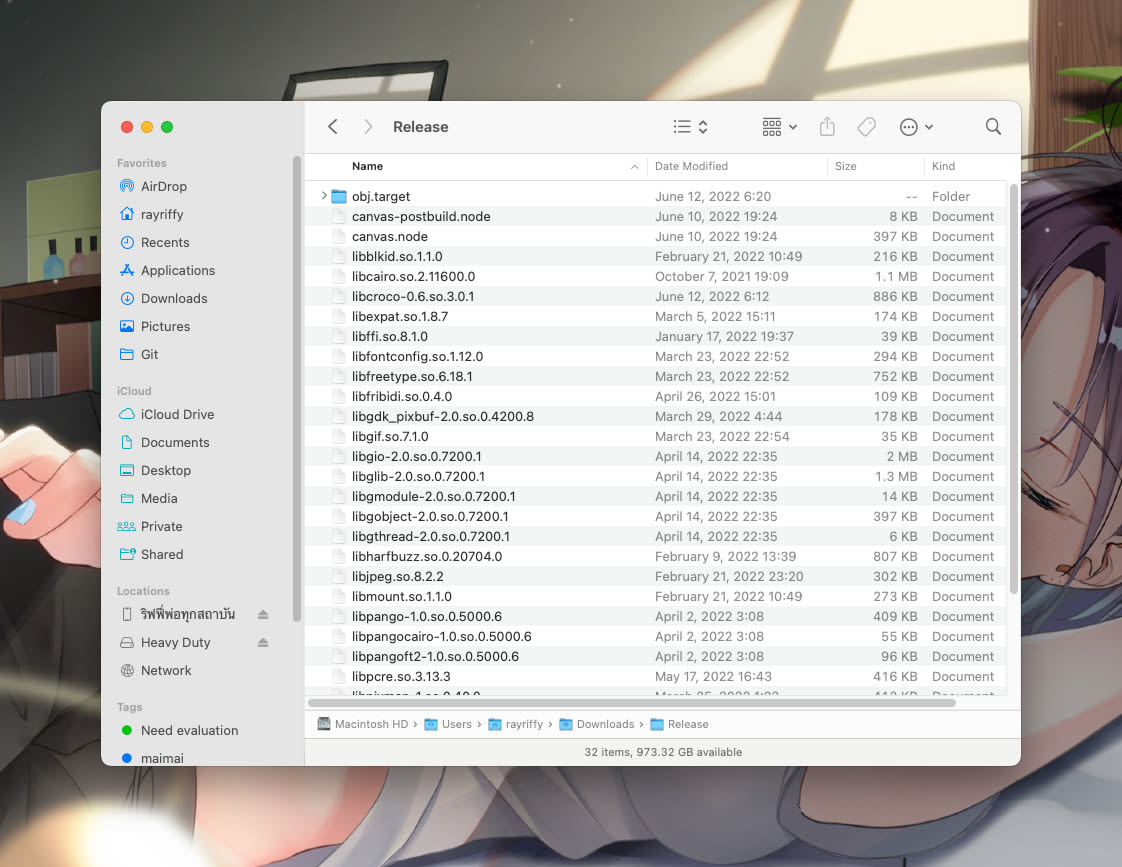Open Network in the sidebar

(166, 670)
